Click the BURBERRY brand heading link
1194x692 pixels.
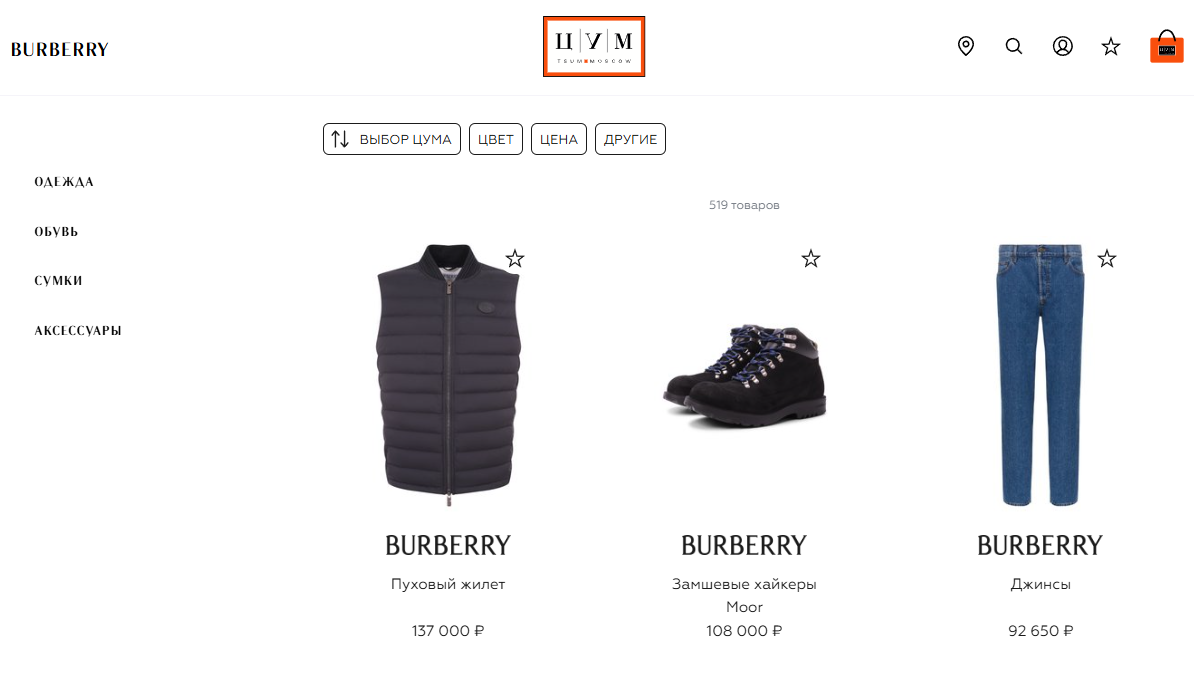59,49
